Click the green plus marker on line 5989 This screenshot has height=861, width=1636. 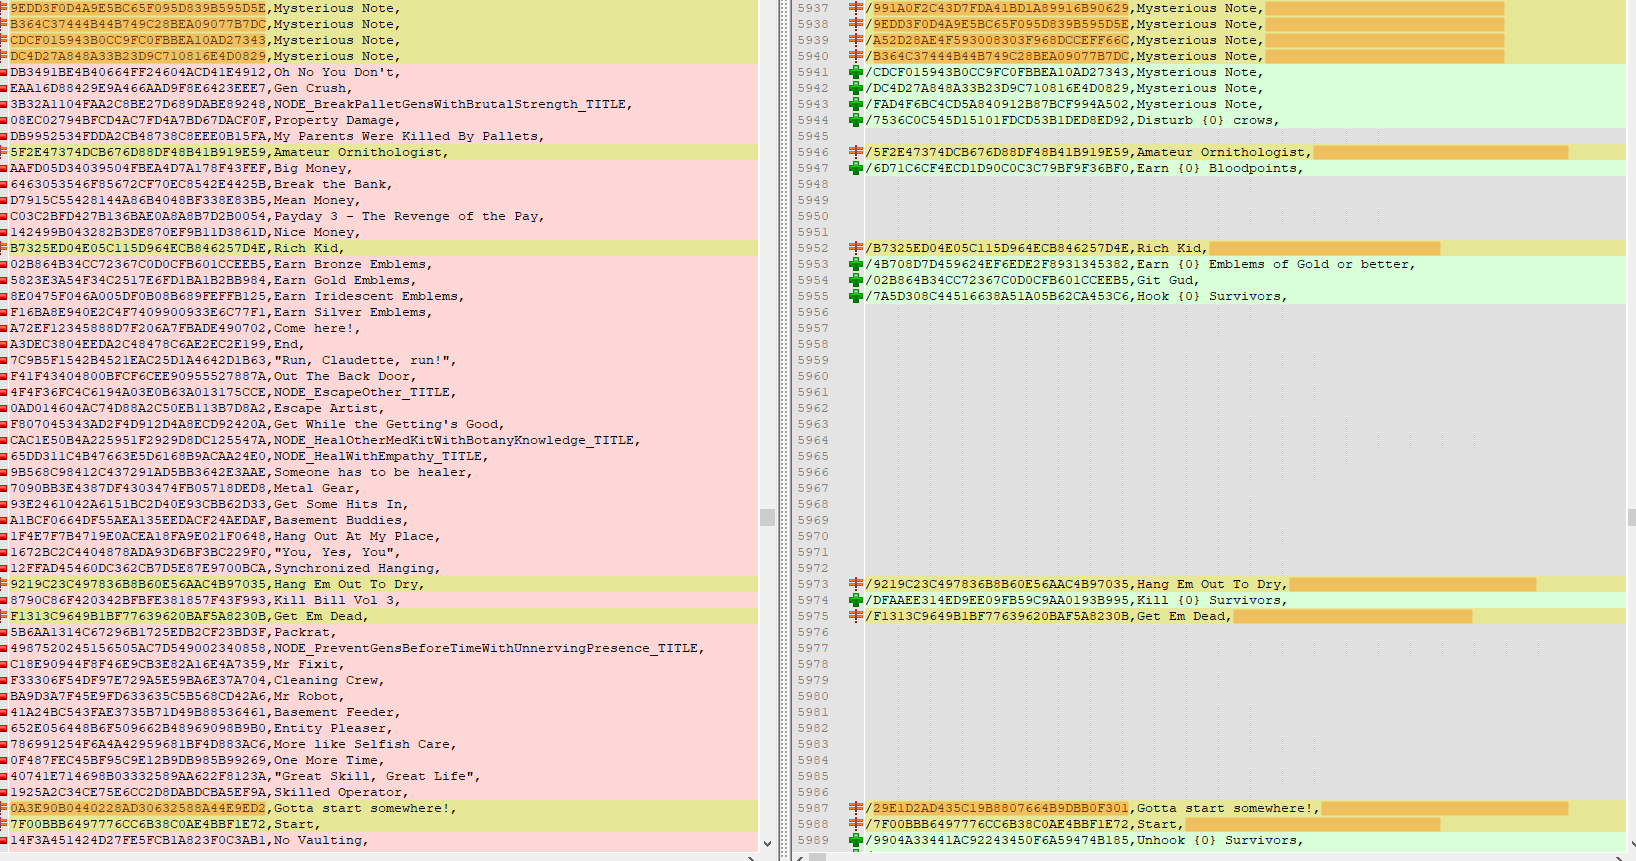point(856,840)
